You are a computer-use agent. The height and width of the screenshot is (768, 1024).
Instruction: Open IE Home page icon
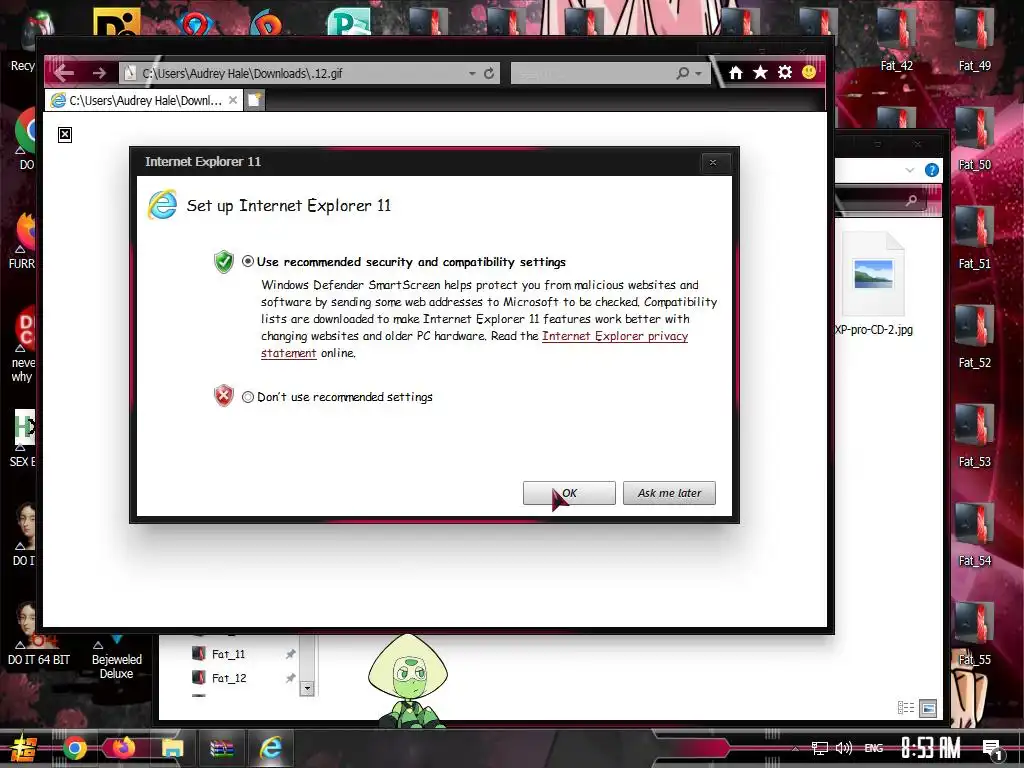pyautogui.click(x=735, y=72)
